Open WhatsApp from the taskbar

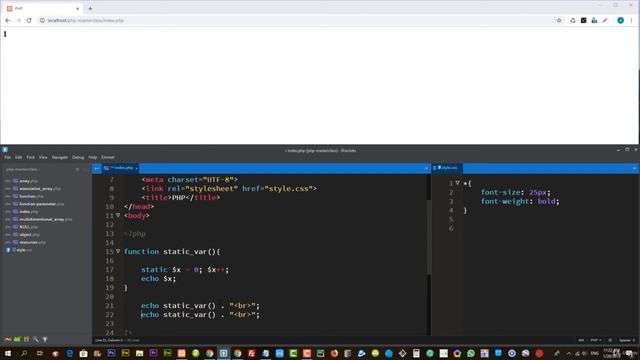(x=471, y=353)
